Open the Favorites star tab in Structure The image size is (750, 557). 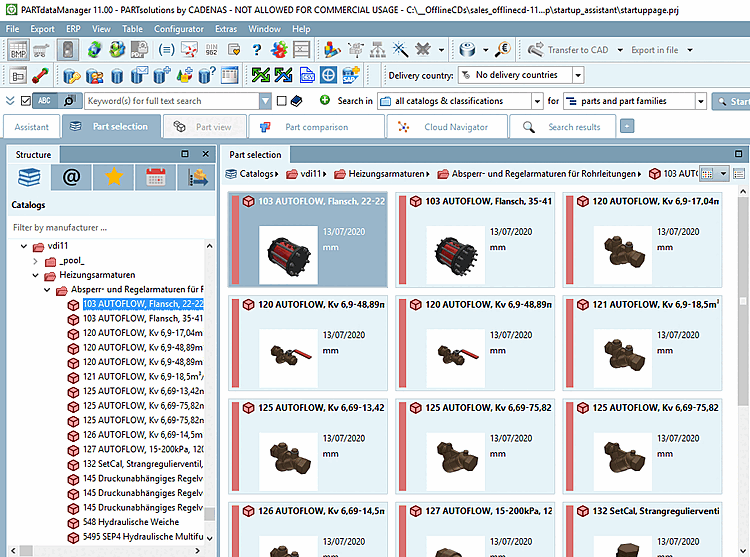[113, 178]
